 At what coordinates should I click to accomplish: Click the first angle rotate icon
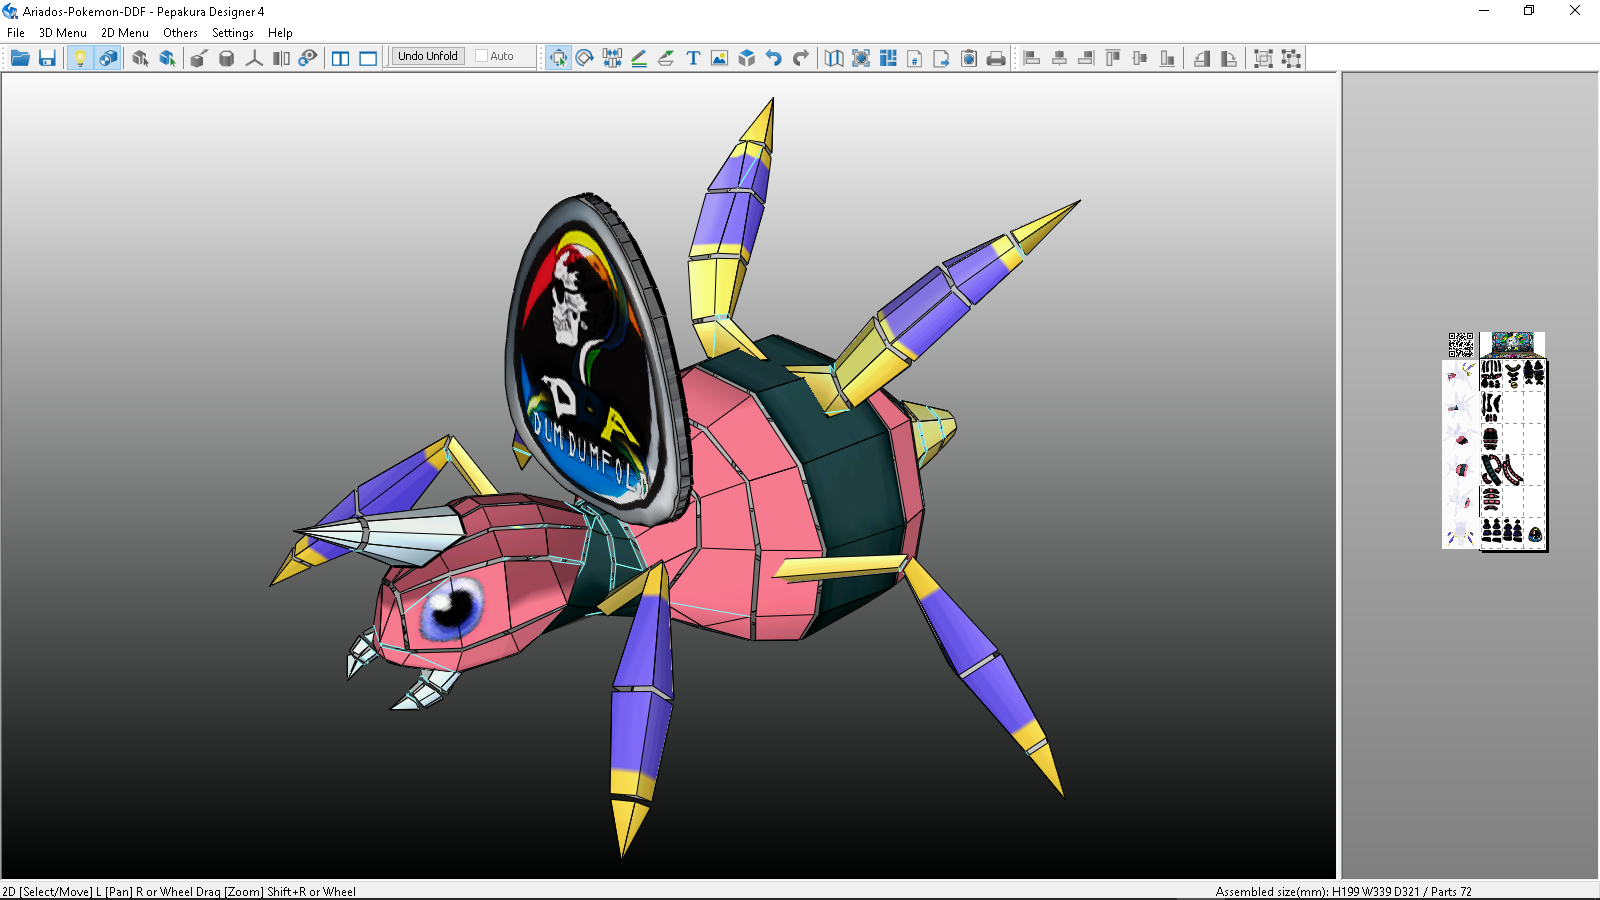pos(1202,58)
